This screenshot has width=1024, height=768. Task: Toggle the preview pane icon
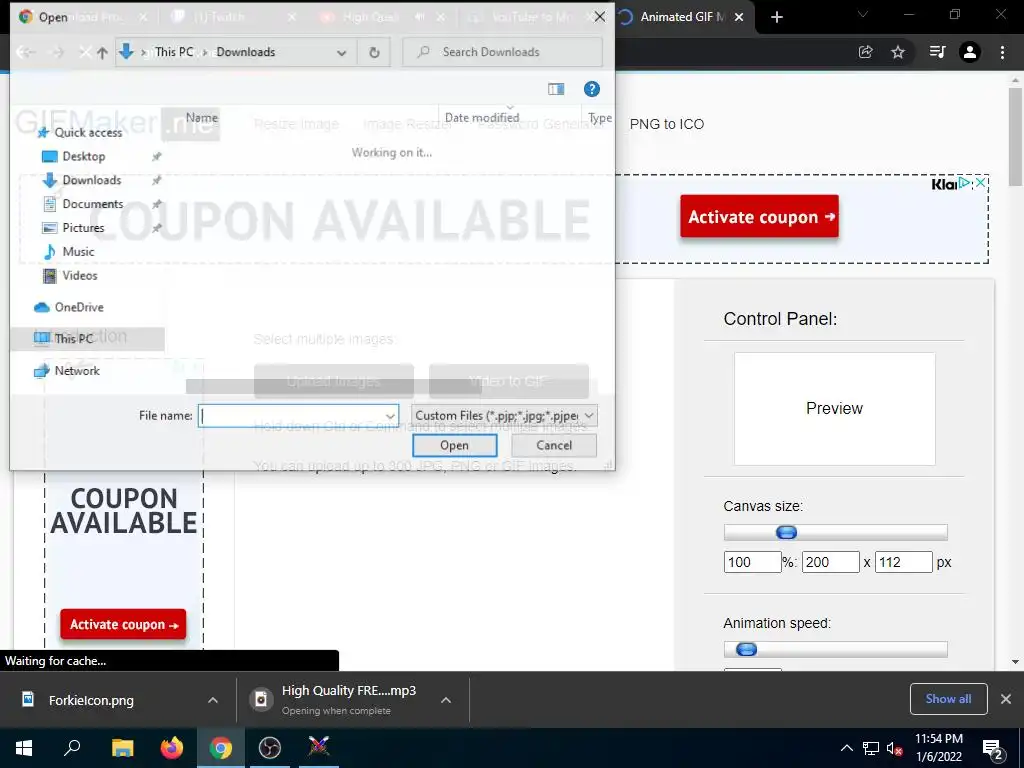point(556,89)
